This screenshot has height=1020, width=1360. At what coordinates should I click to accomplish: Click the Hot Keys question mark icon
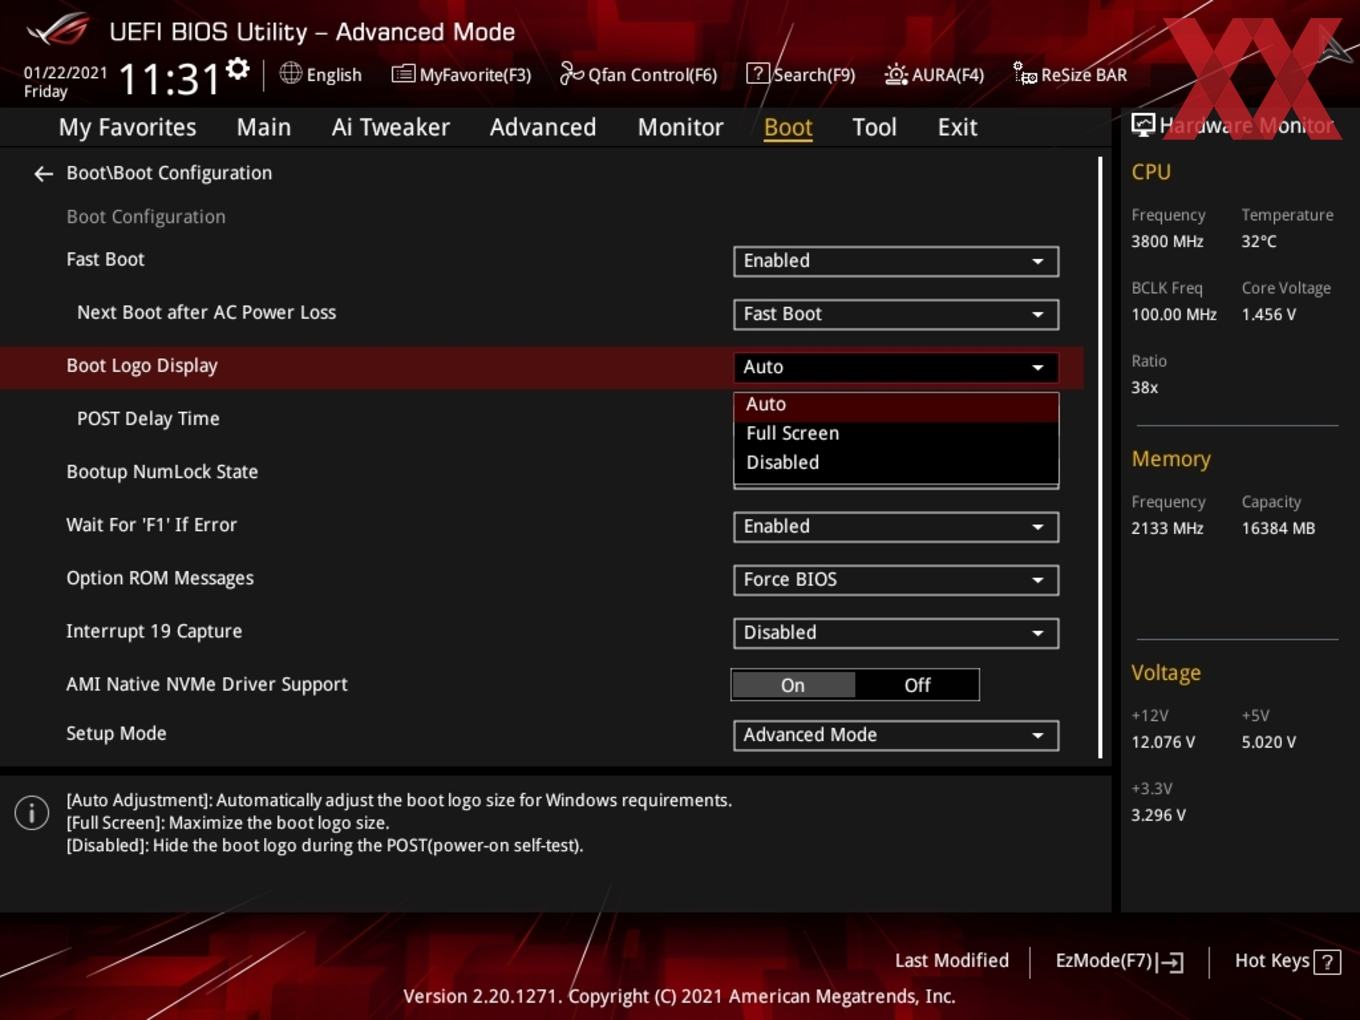point(1327,962)
